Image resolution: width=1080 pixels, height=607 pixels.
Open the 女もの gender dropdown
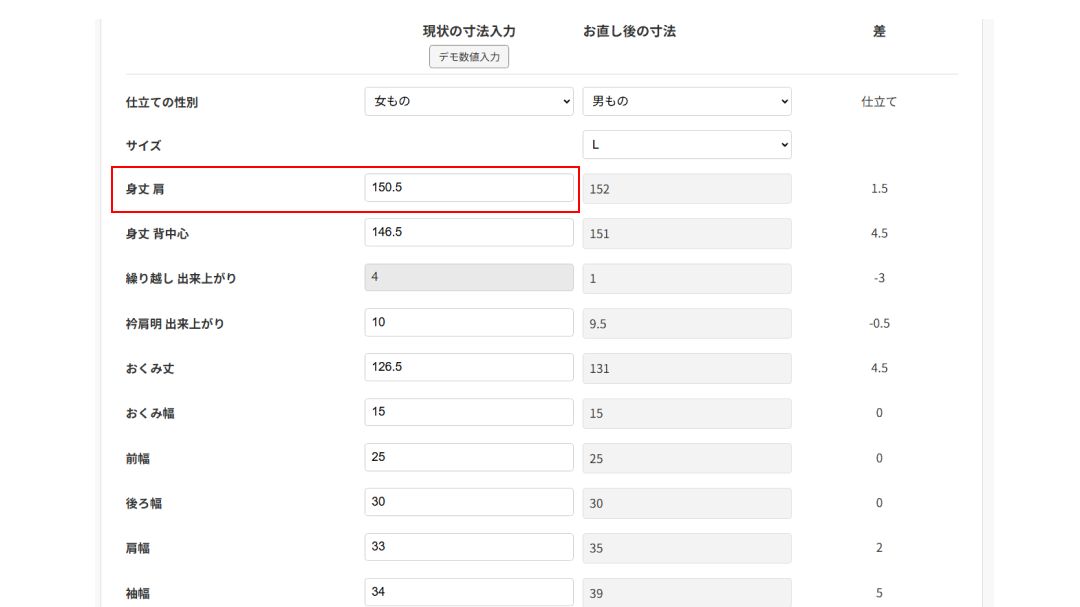click(x=469, y=101)
